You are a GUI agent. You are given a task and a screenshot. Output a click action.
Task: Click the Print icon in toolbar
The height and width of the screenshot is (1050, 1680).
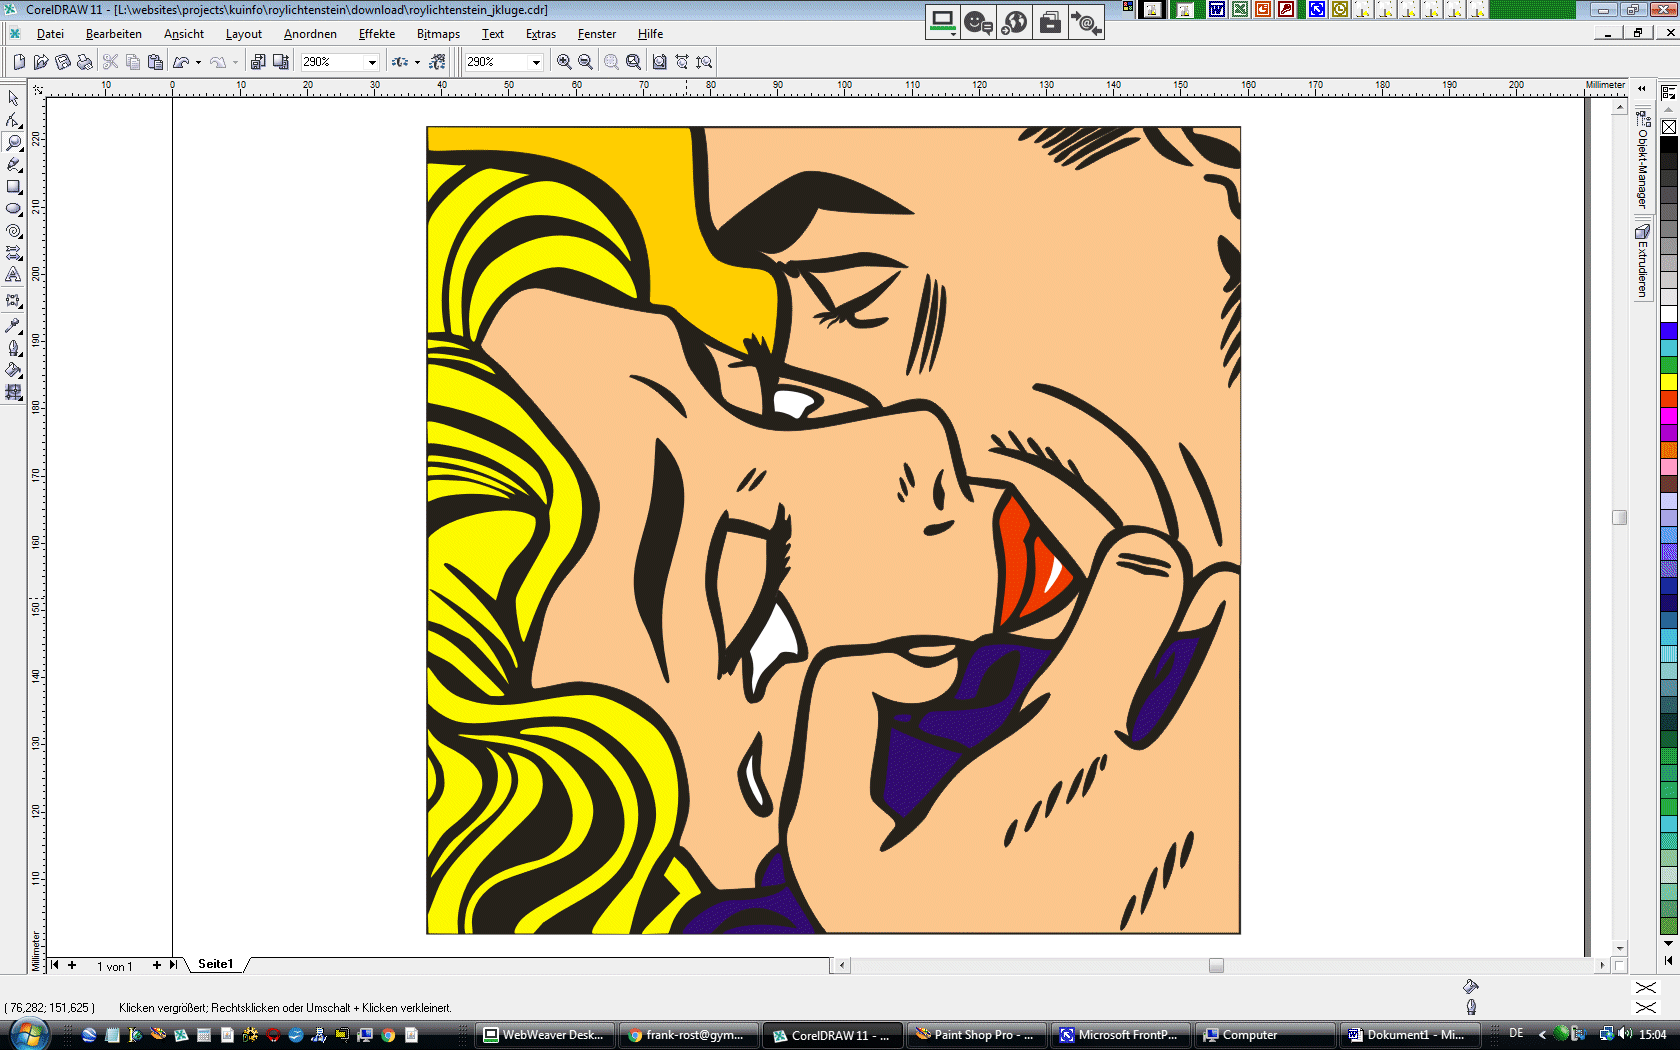click(x=85, y=62)
